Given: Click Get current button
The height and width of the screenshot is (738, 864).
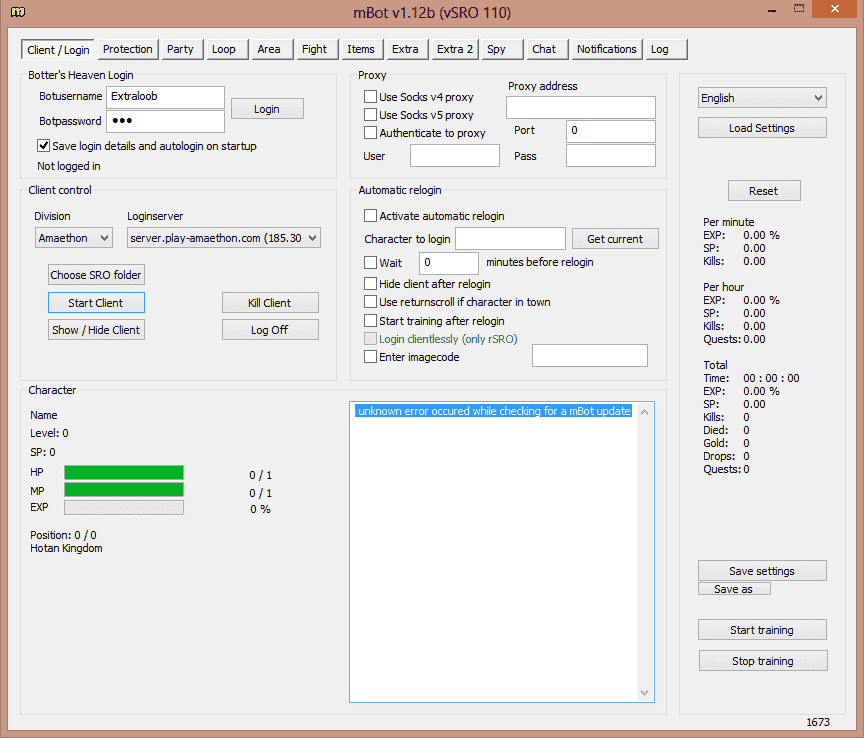Looking at the screenshot, I should click(x=615, y=239).
